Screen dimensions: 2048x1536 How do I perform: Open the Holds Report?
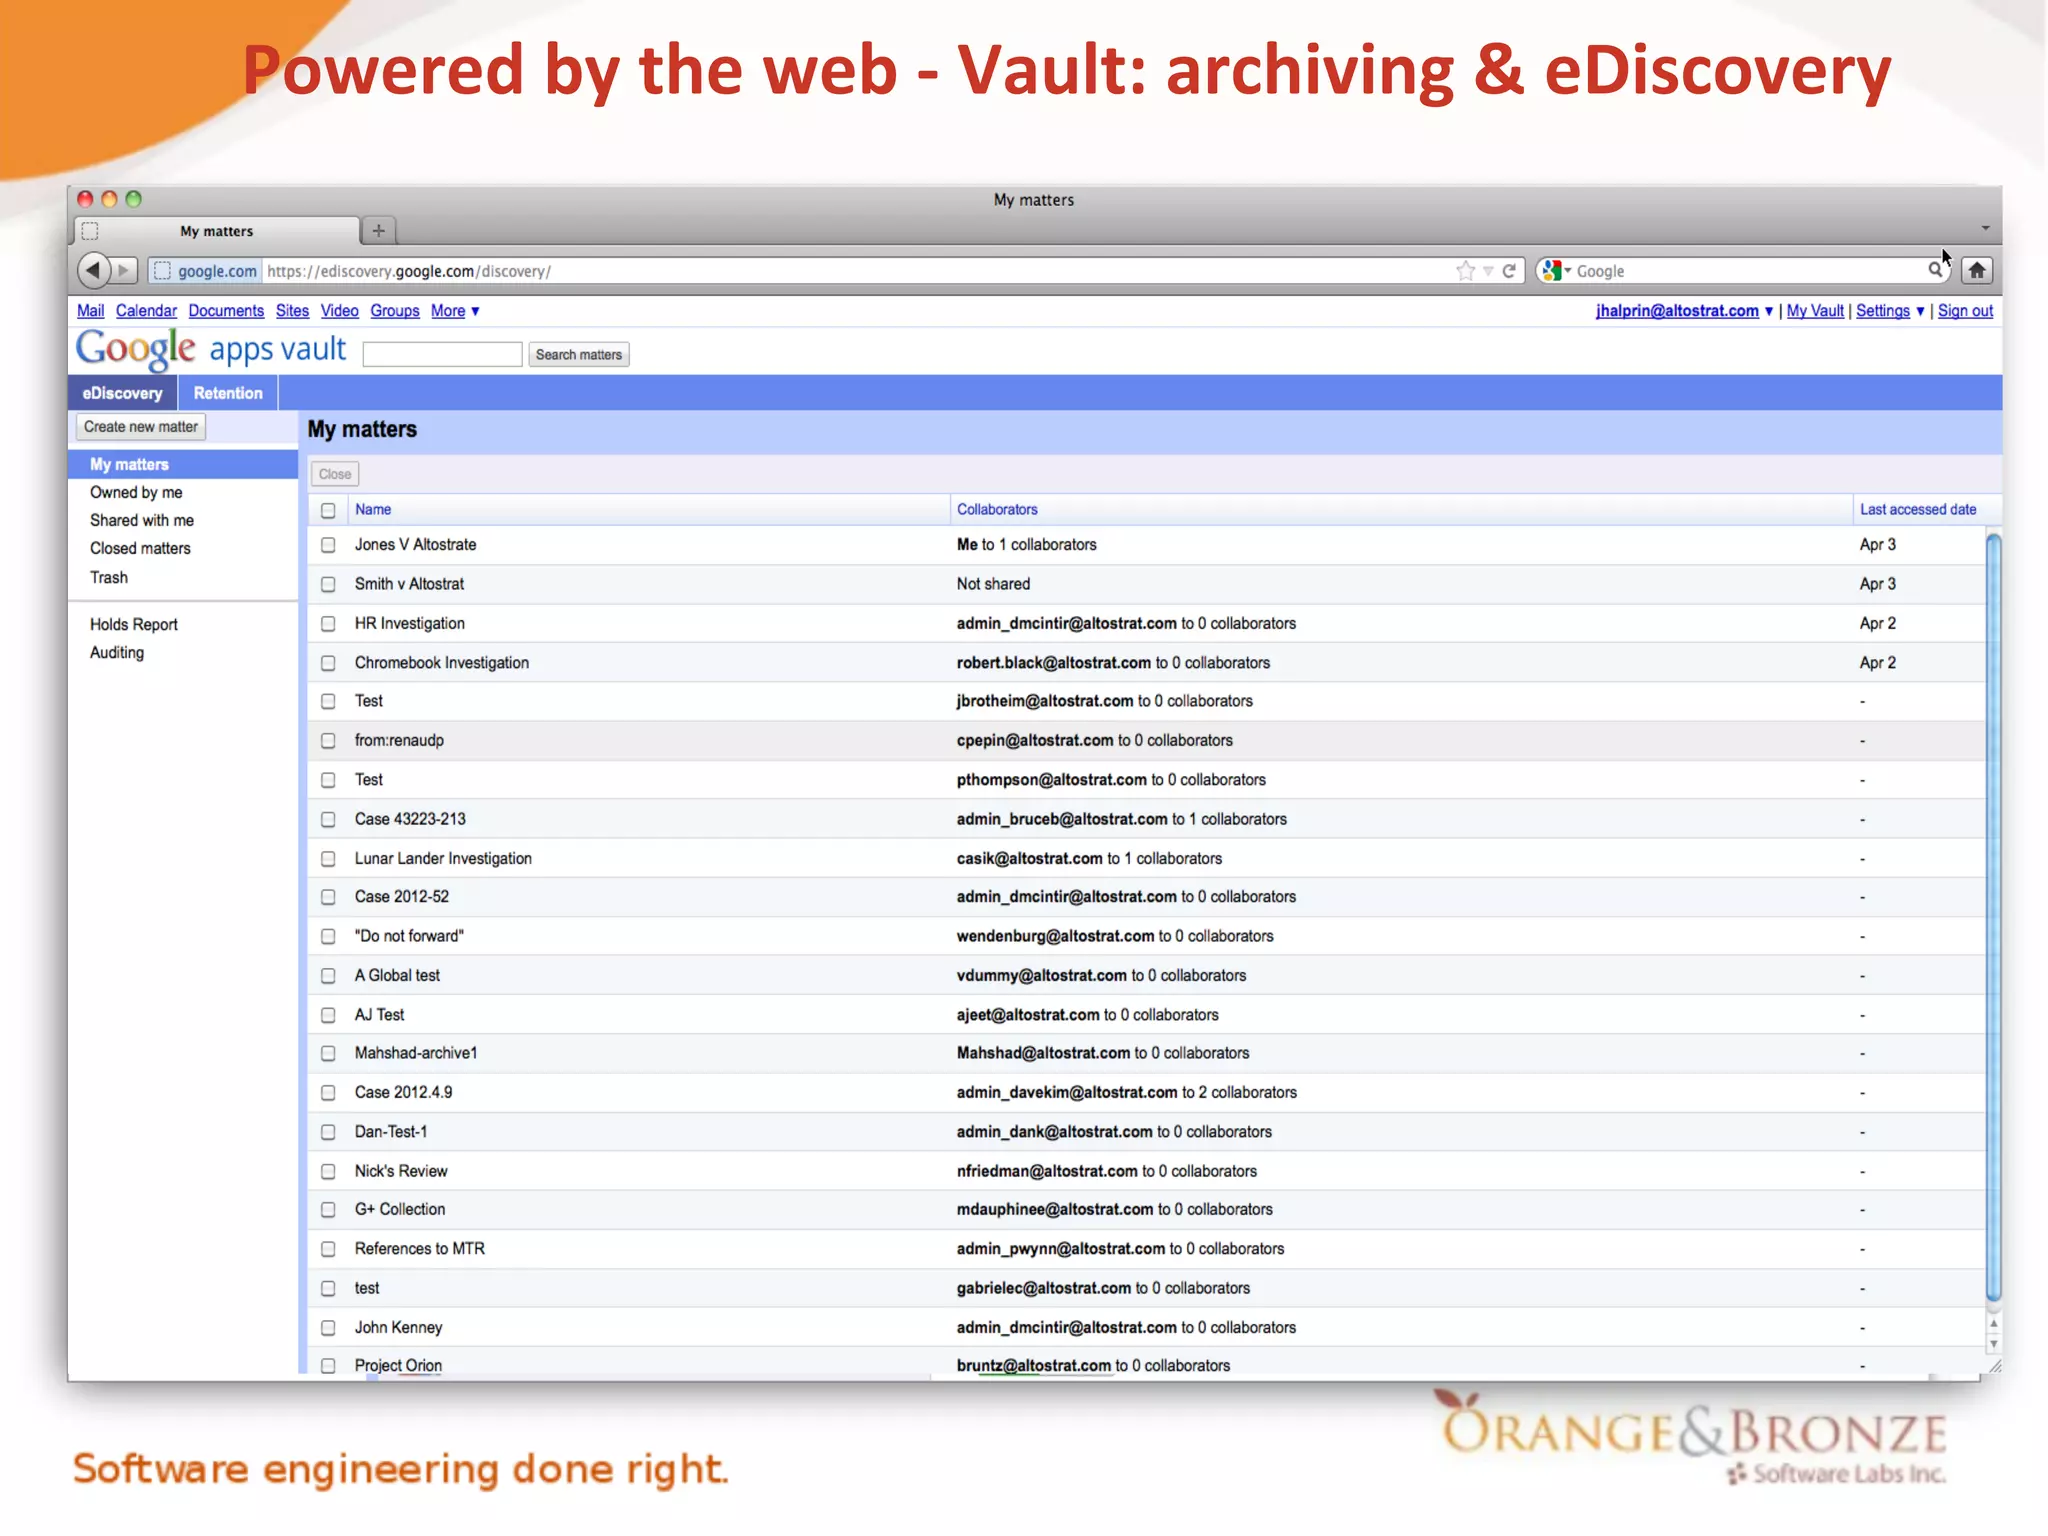click(x=134, y=624)
